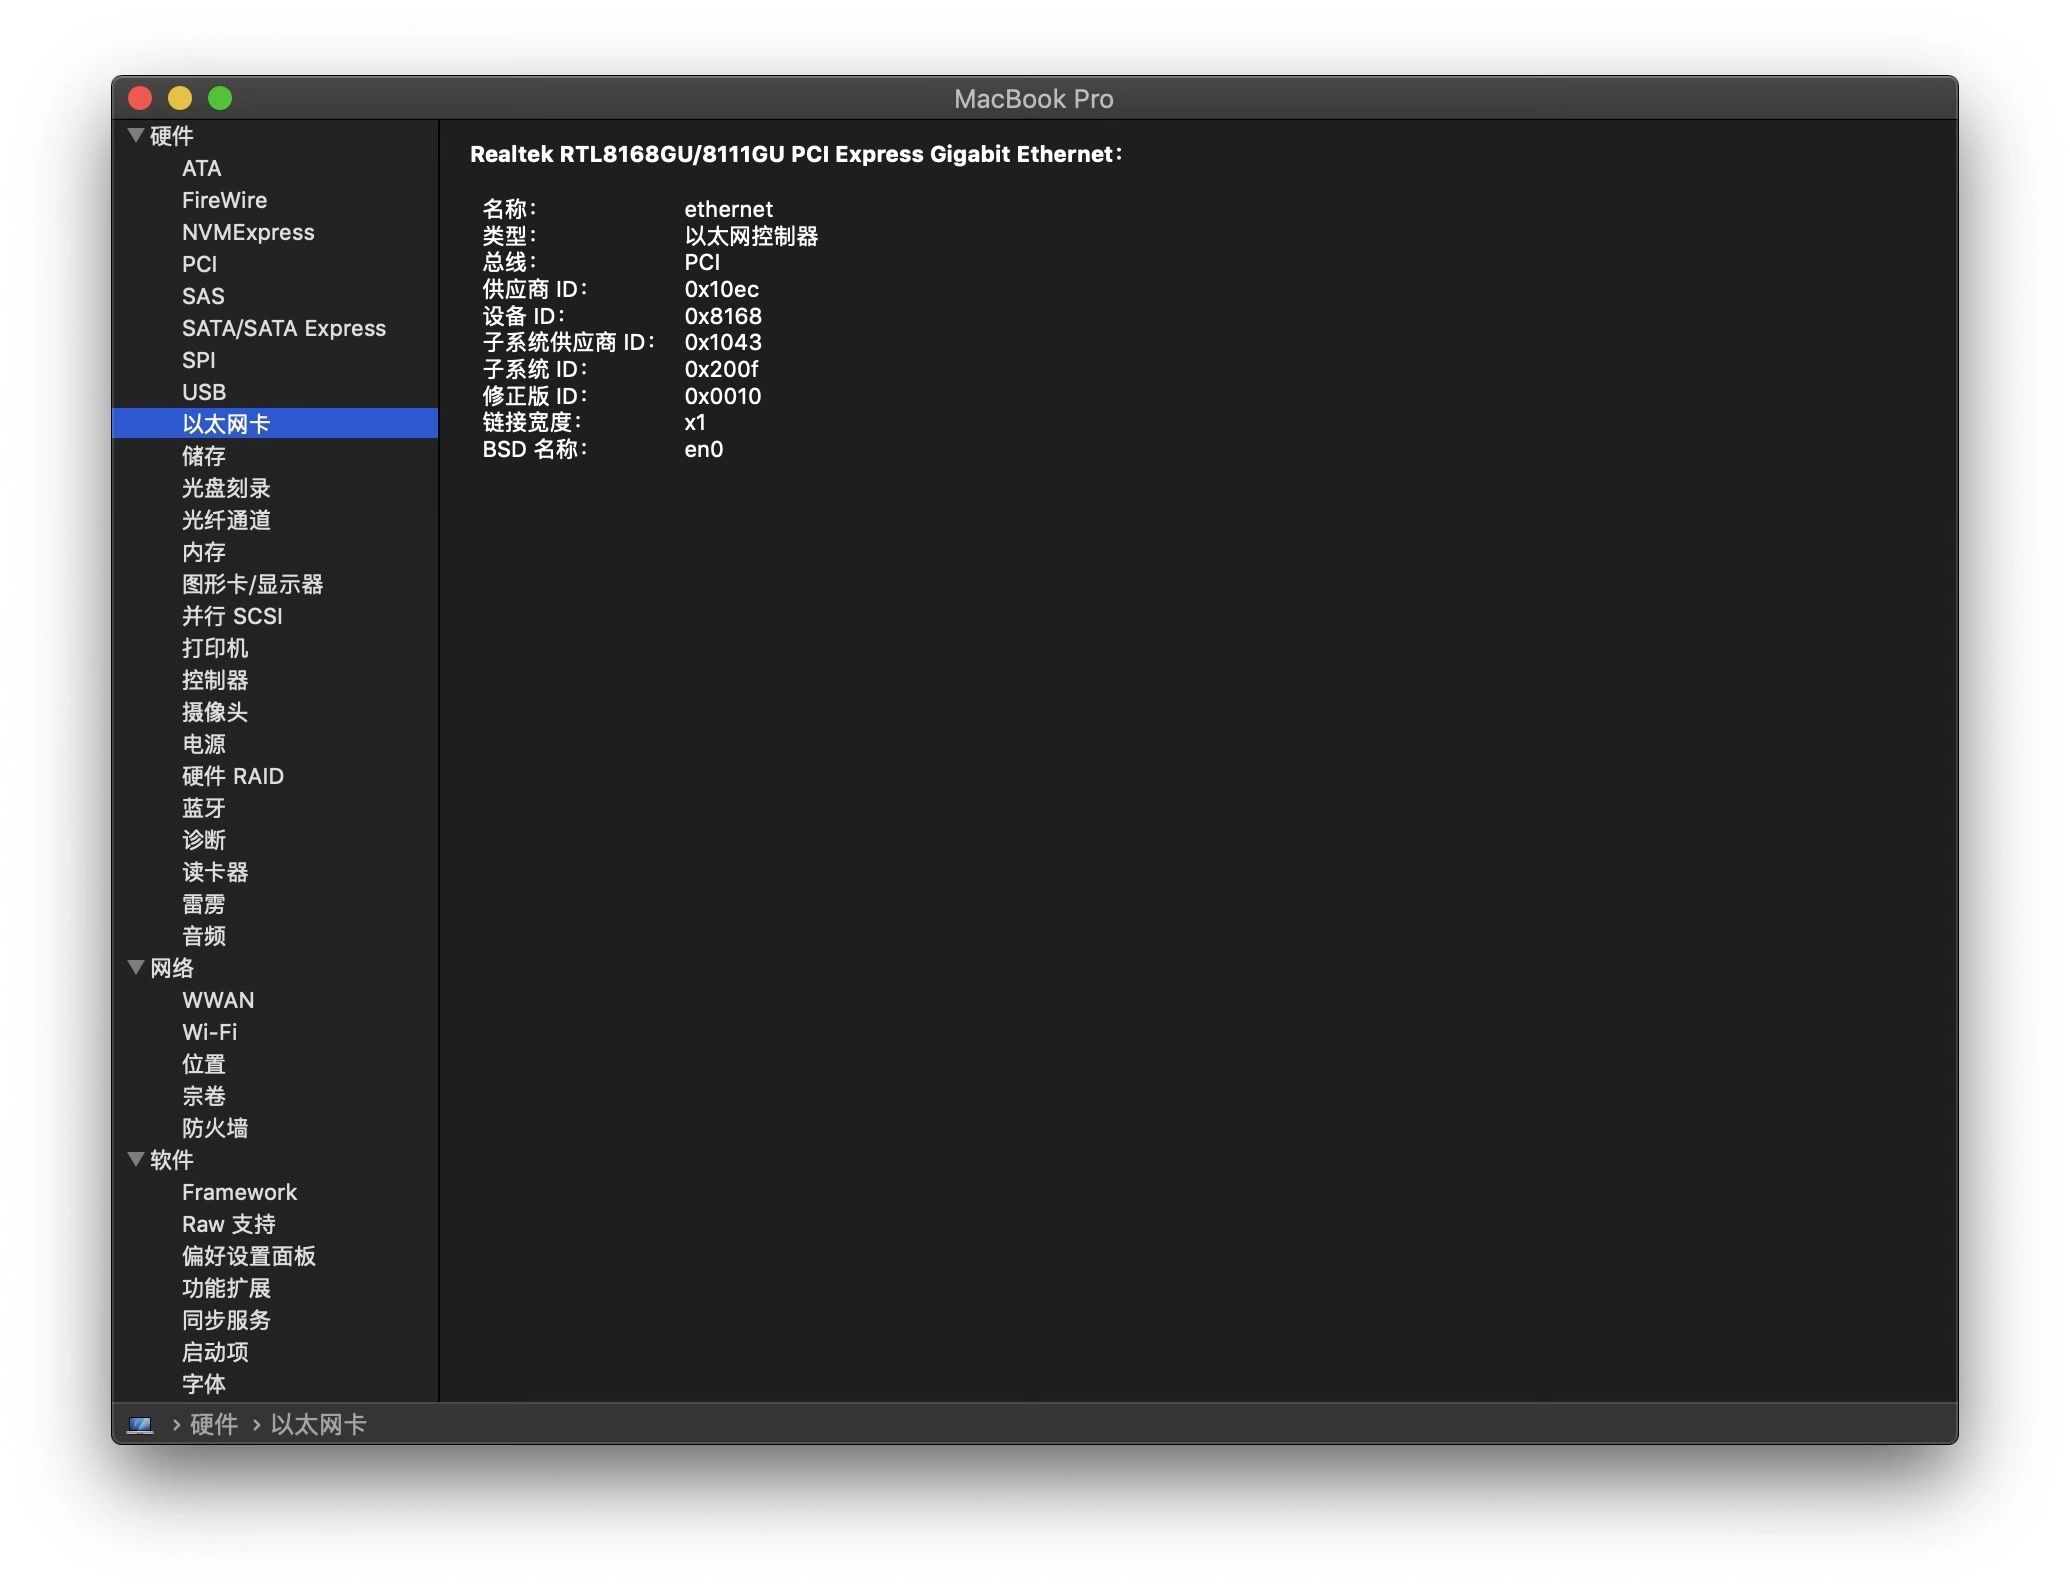The height and width of the screenshot is (1592, 2070).
Task: Open 位置 under 网络
Action: pyautogui.click(x=204, y=1064)
